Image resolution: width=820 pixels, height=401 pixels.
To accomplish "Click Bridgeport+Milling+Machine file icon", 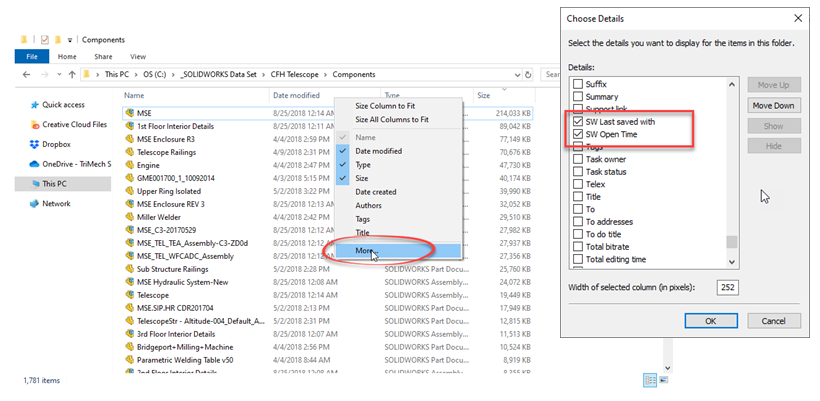I will tap(130, 347).
